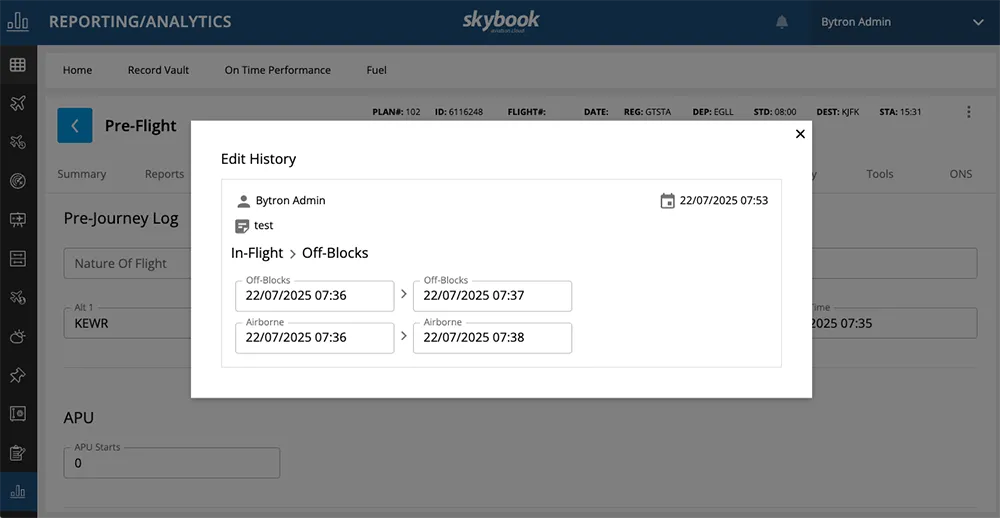Click the blue back arrow button
This screenshot has height=518, width=1000.
coord(75,126)
